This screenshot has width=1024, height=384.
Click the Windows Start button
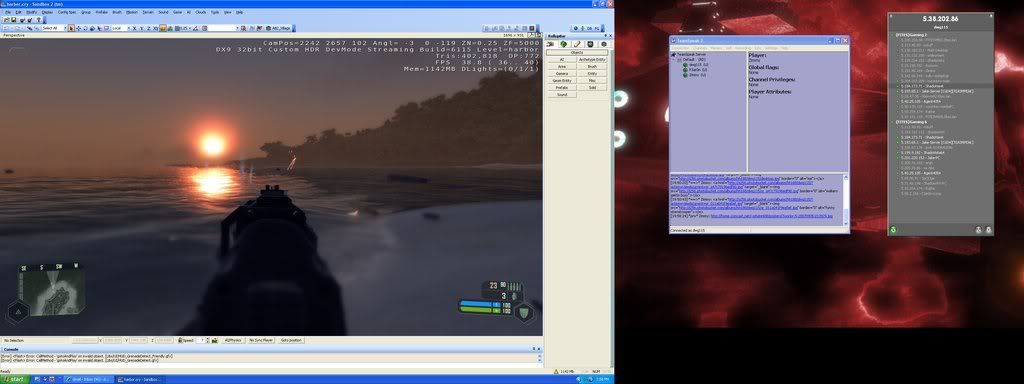tap(14, 379)
